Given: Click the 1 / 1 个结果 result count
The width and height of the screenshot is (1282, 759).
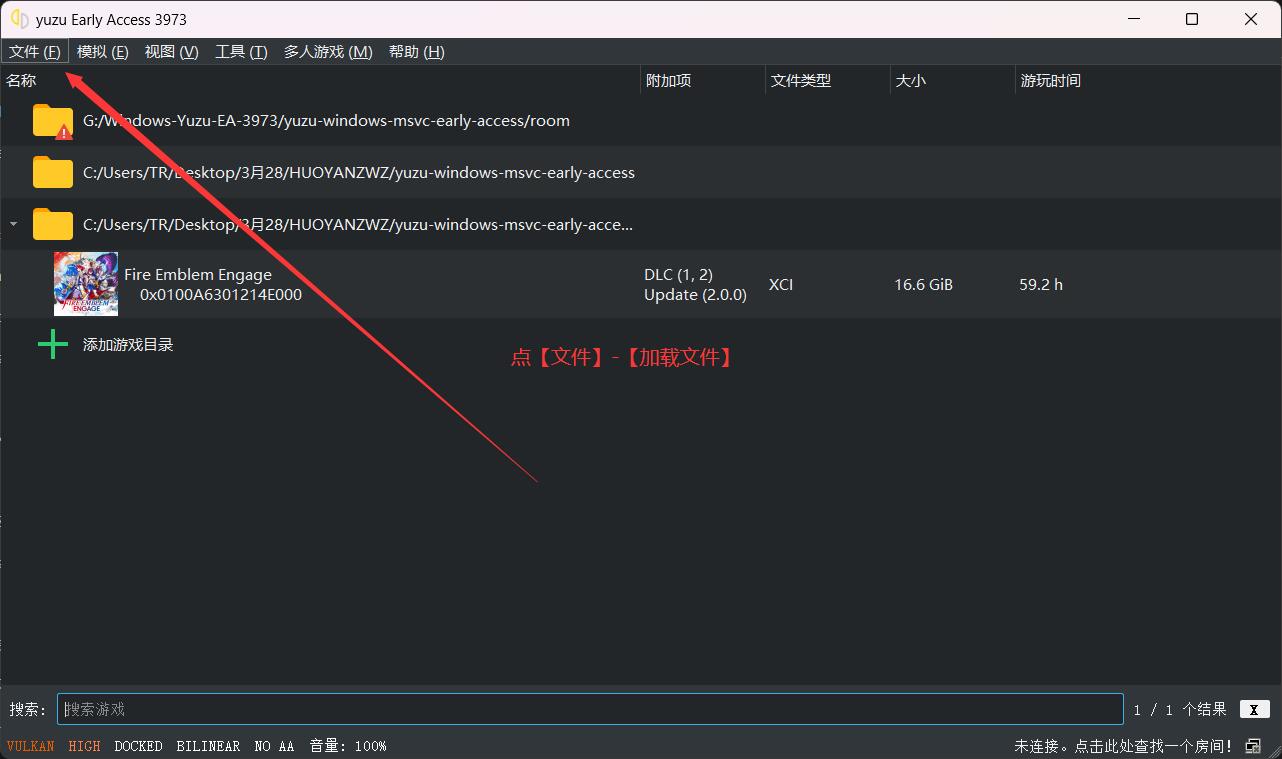Looking at the screenshot, I should 1180,709.
